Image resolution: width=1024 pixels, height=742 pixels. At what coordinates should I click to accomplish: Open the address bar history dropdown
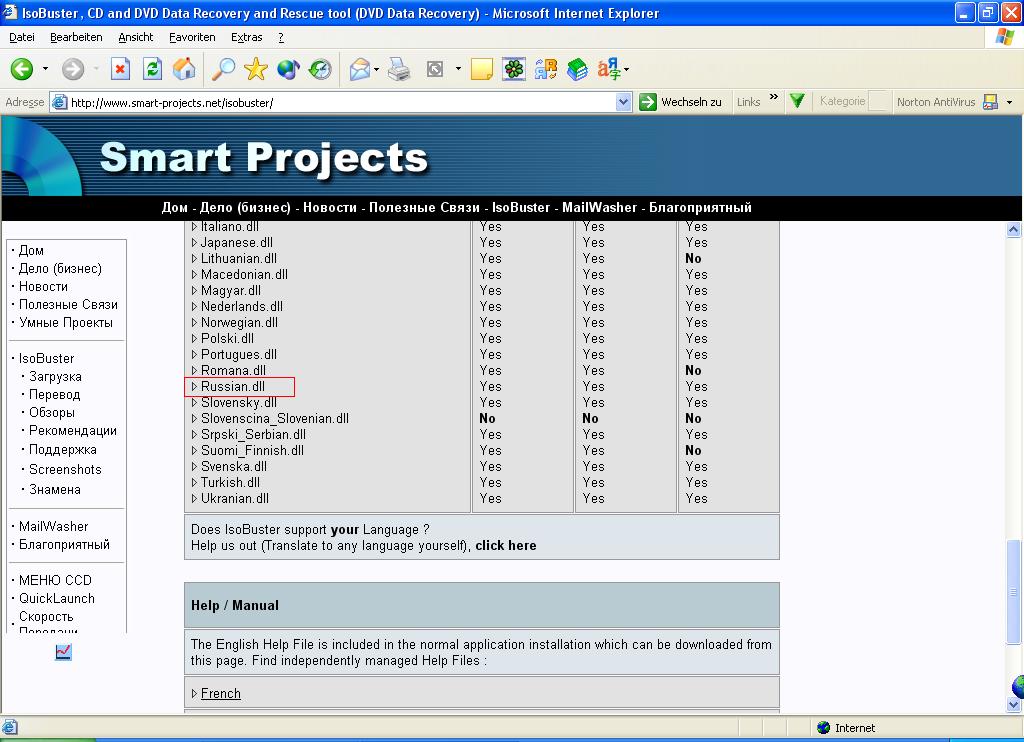624,103
